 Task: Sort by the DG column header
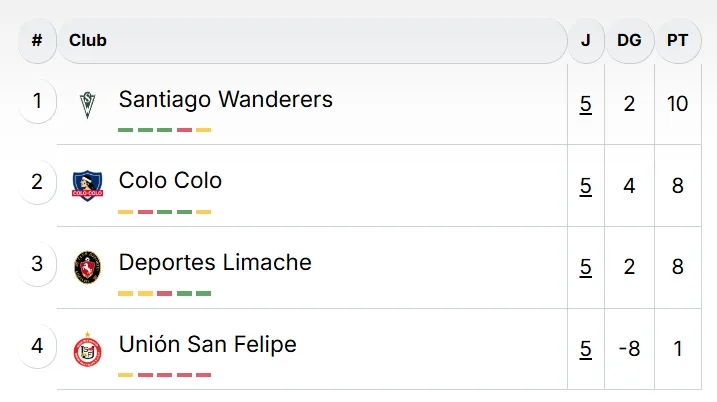tap(629, 41)
